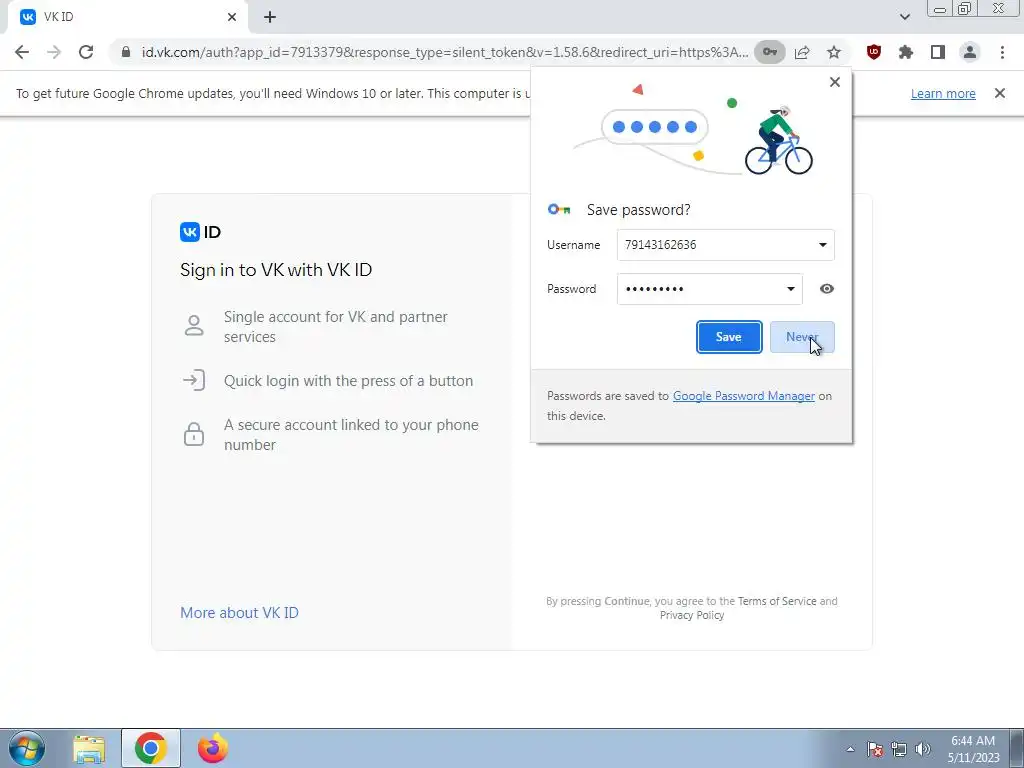Click 'Quick login with the press of a button' text
Image resolution: width=1024 pixels, height=768 pixels.
[348, 381]
